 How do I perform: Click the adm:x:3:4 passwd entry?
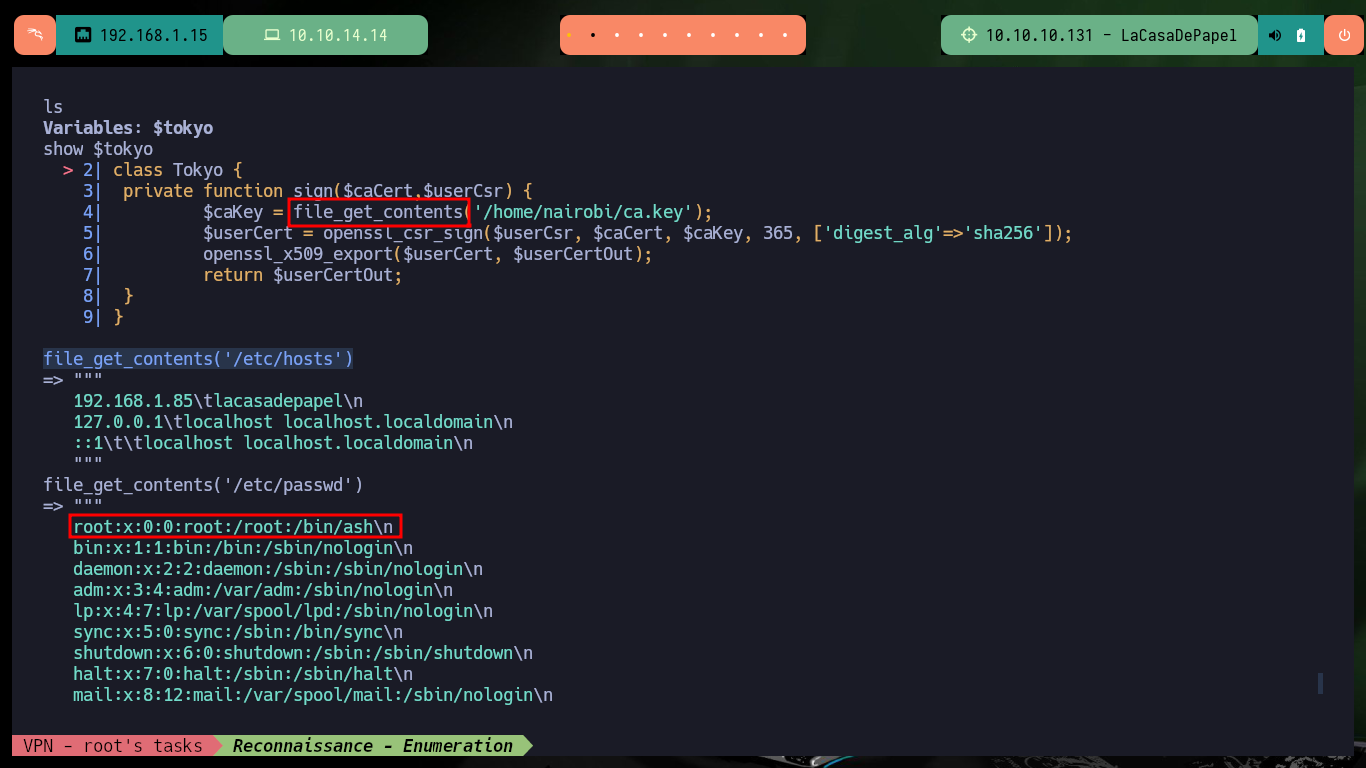tap(263, 590)
